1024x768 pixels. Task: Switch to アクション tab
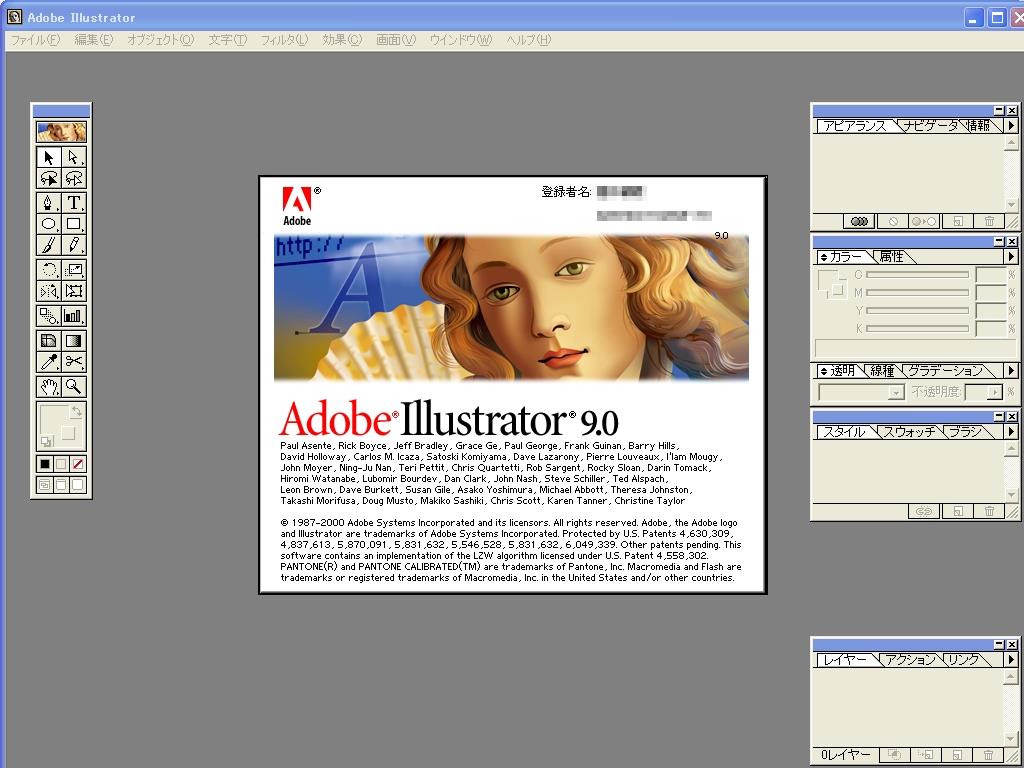[910, 660]
